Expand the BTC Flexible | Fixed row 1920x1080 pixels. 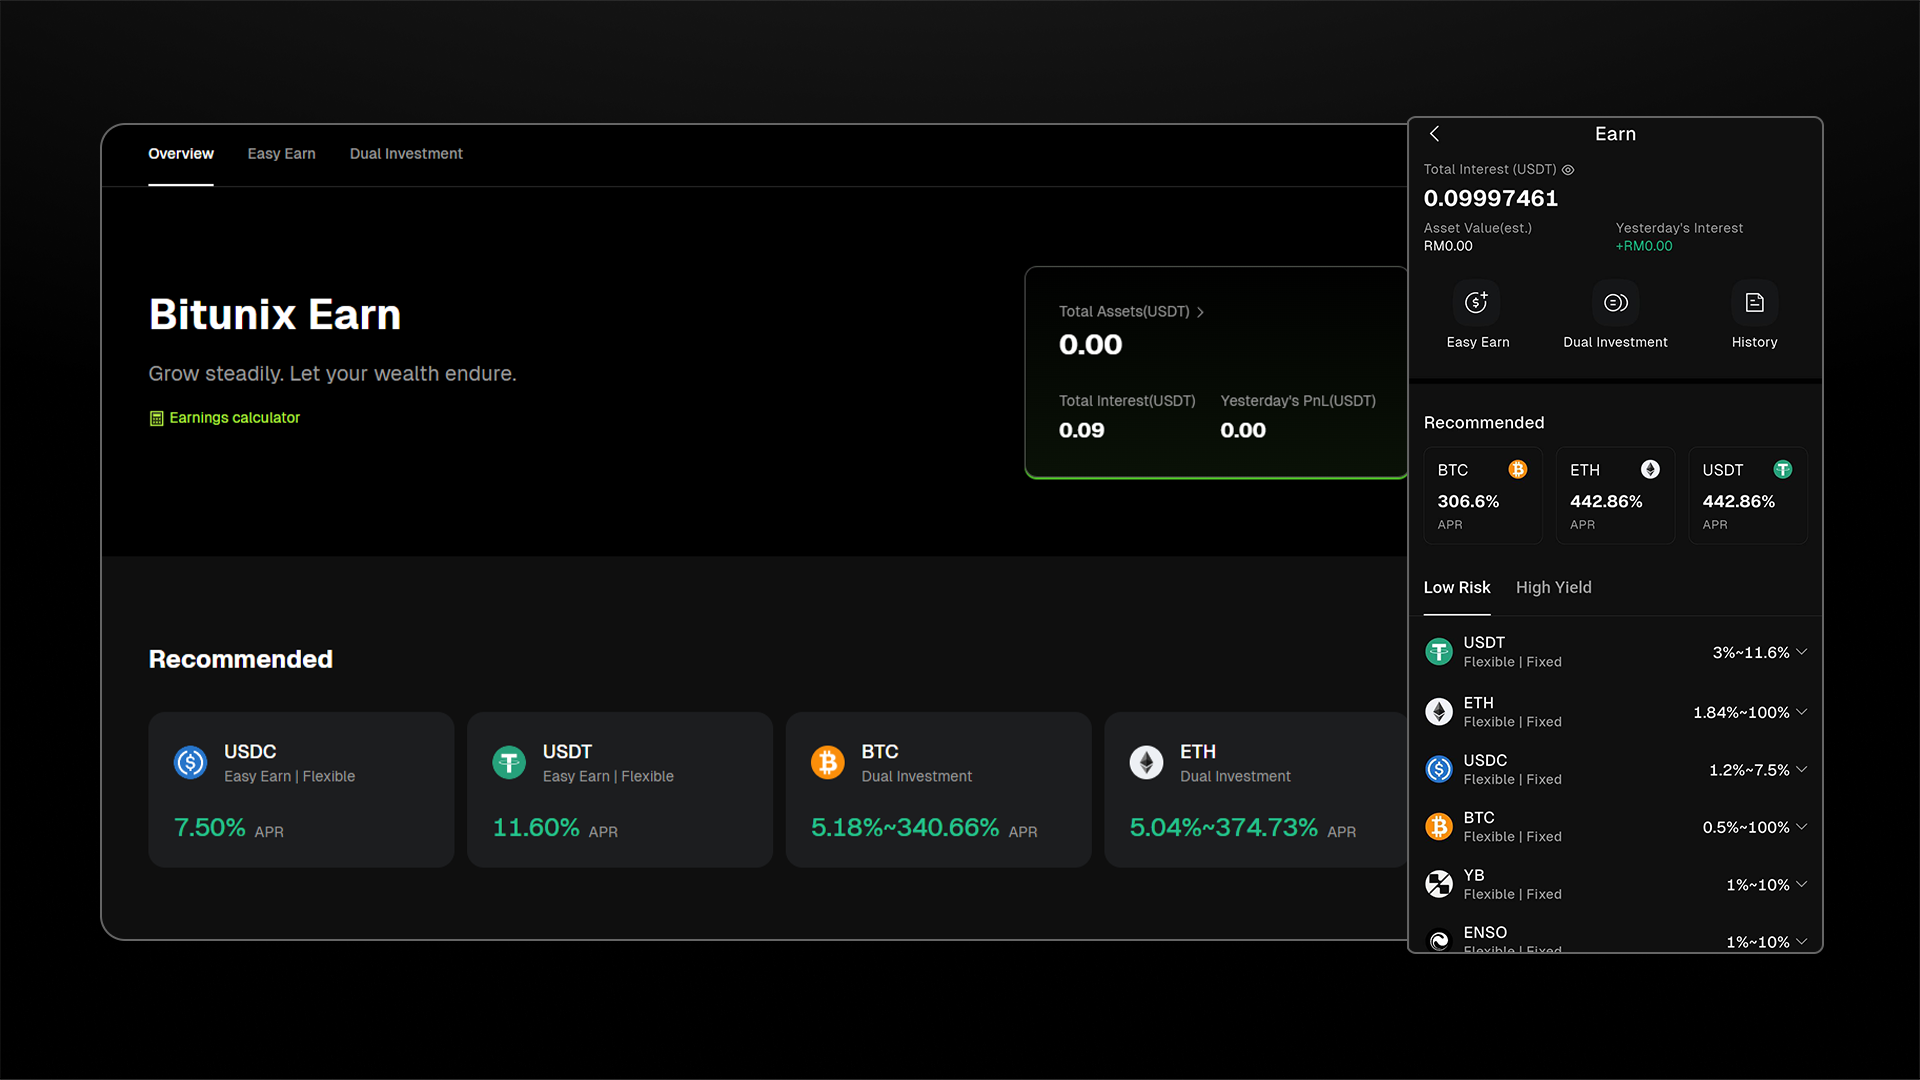[x=1803, y=827]
